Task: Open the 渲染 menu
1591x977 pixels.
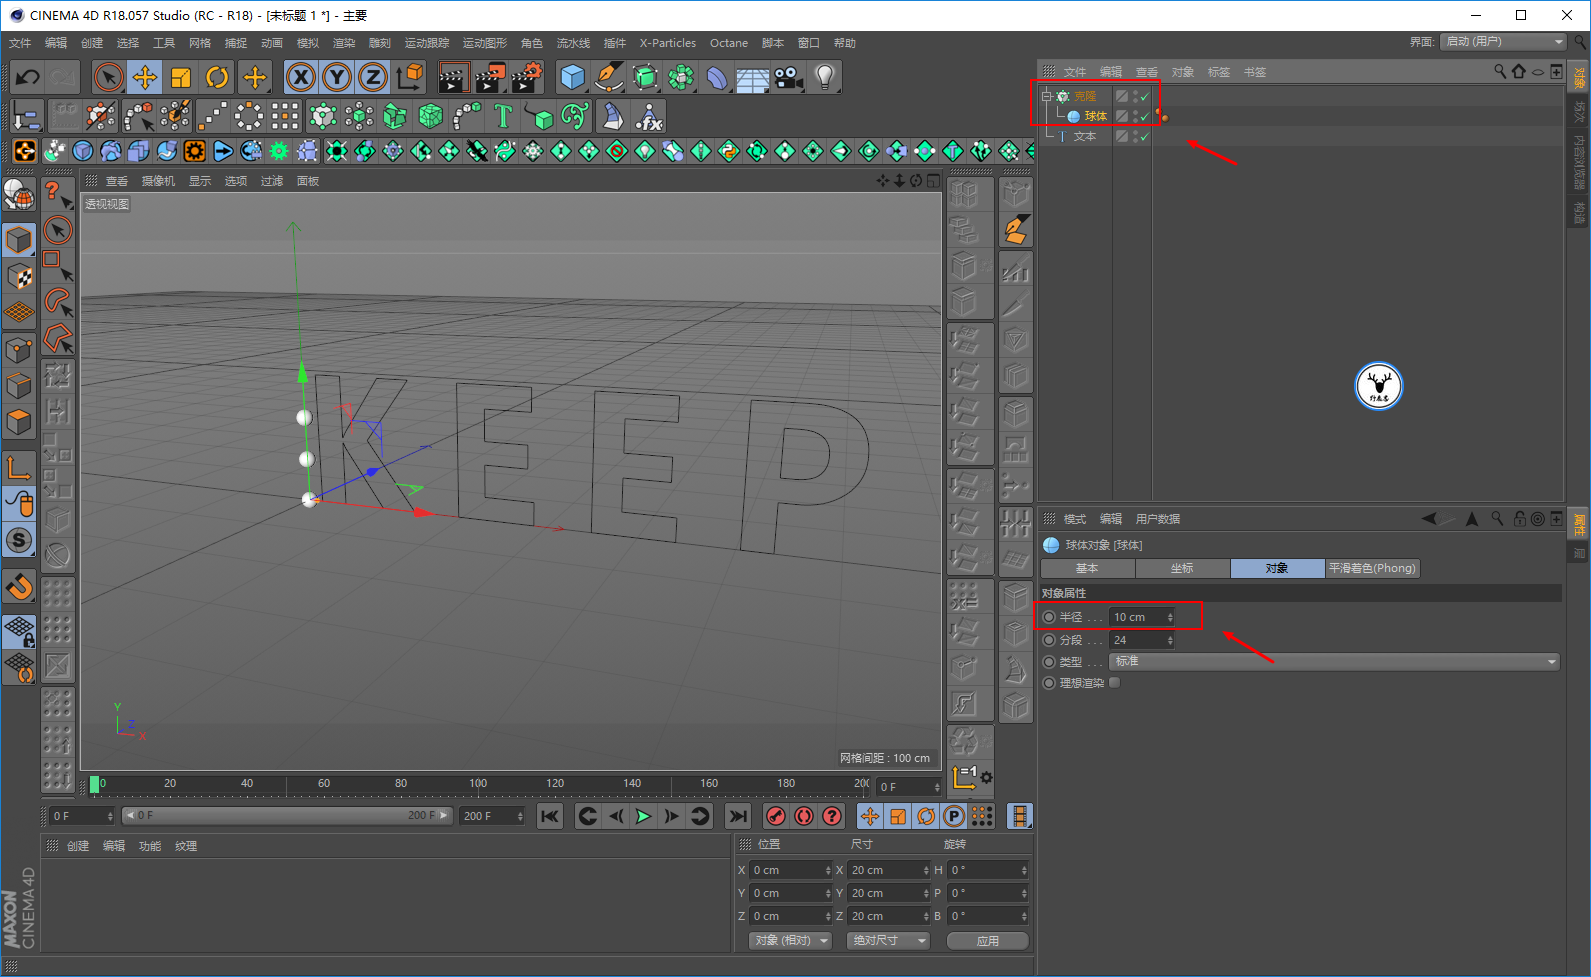Action: (343, 43)
